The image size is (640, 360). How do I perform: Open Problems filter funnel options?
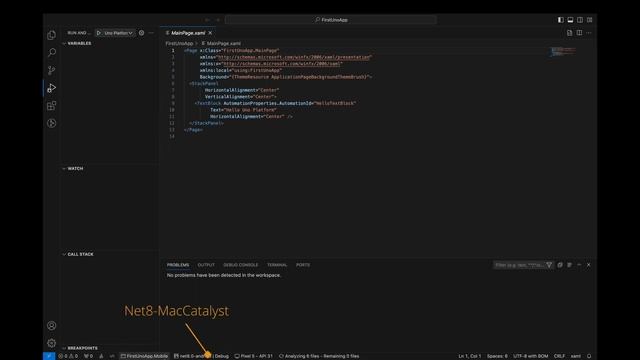point(549,265)
